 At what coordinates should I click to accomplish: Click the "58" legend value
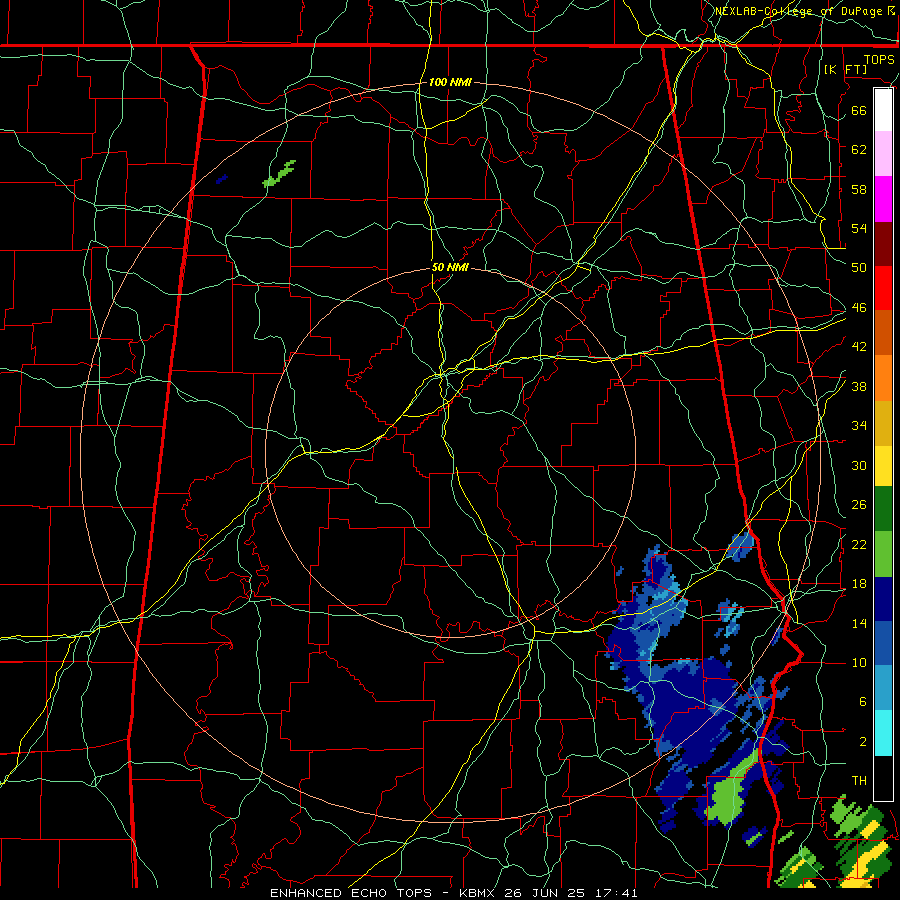[859, 189]
